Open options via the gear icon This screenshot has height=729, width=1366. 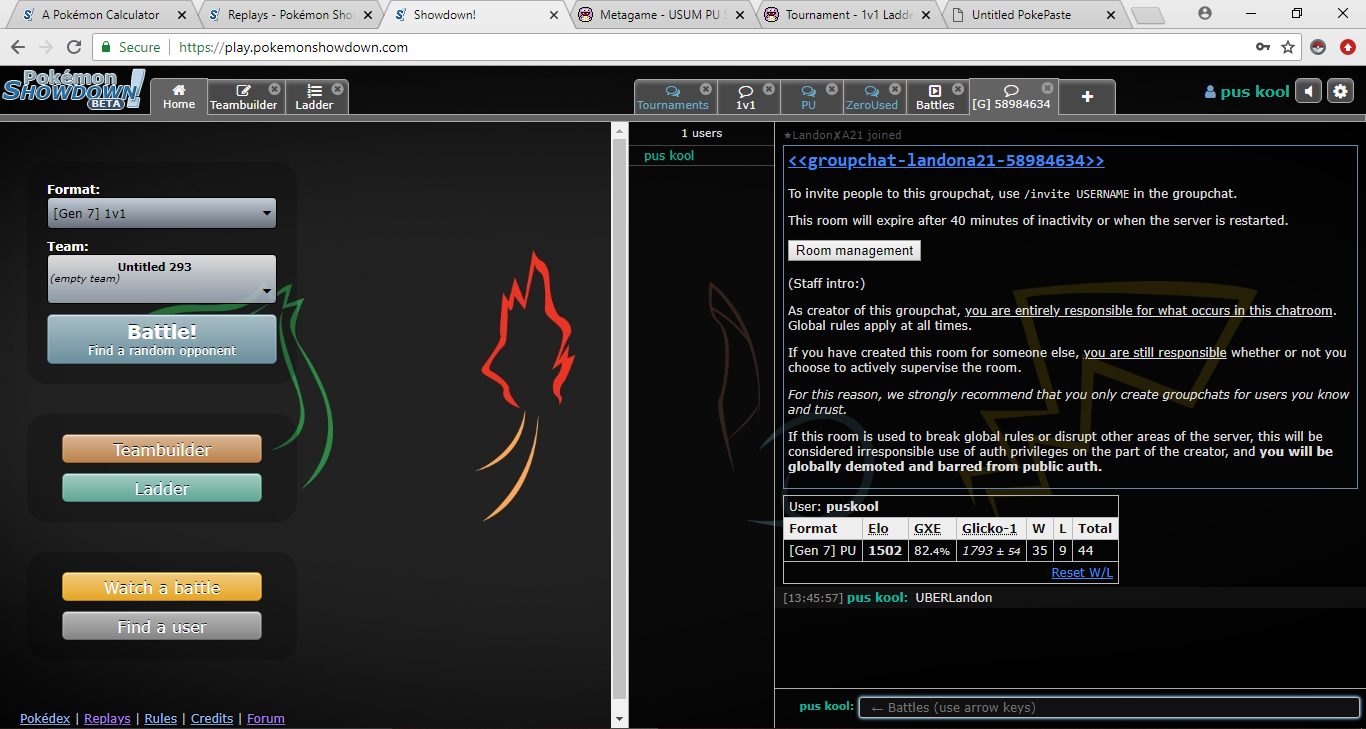click(1340, 91)
